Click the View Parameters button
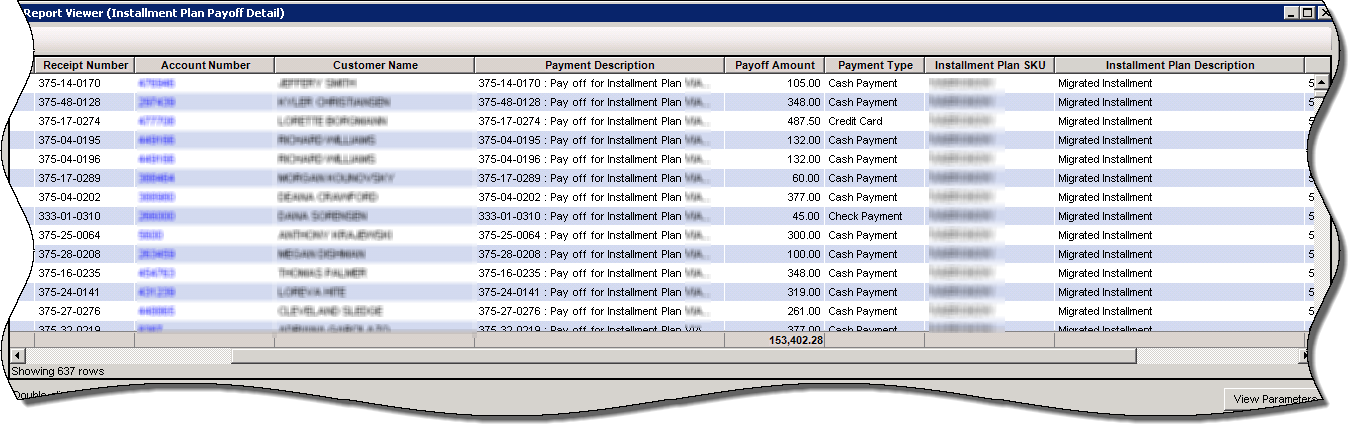 click(x=1272, y=399)
